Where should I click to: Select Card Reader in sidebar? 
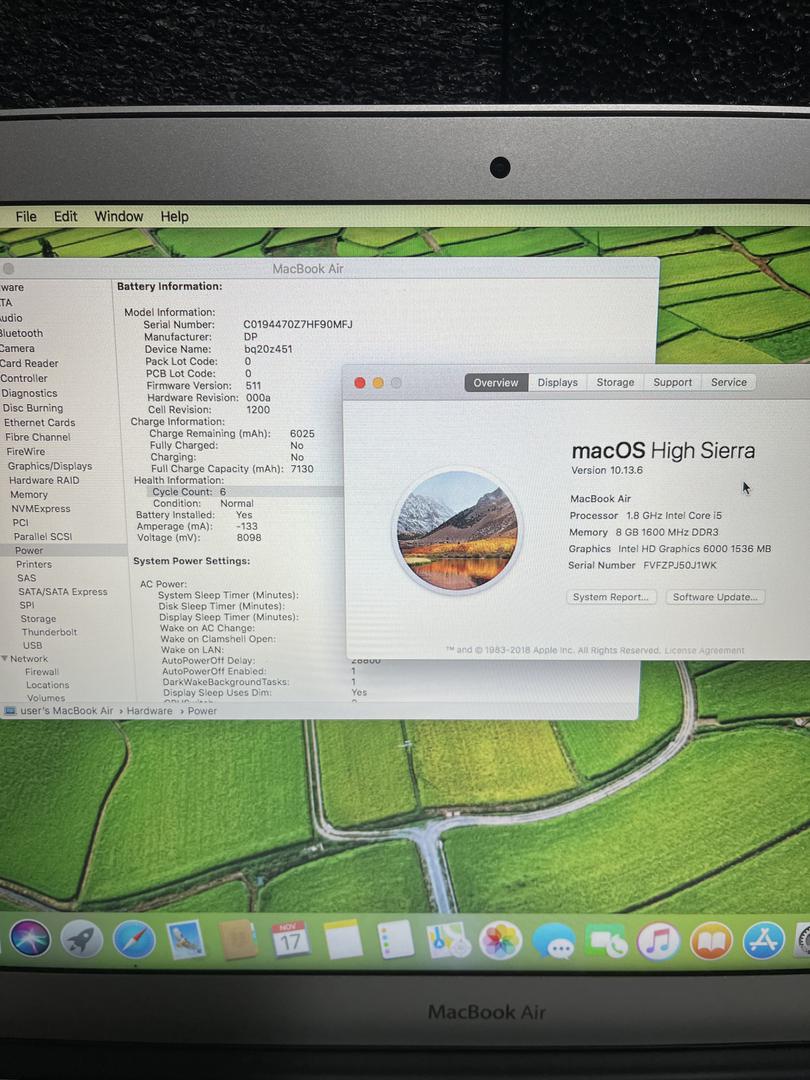(x=29, y=364)
